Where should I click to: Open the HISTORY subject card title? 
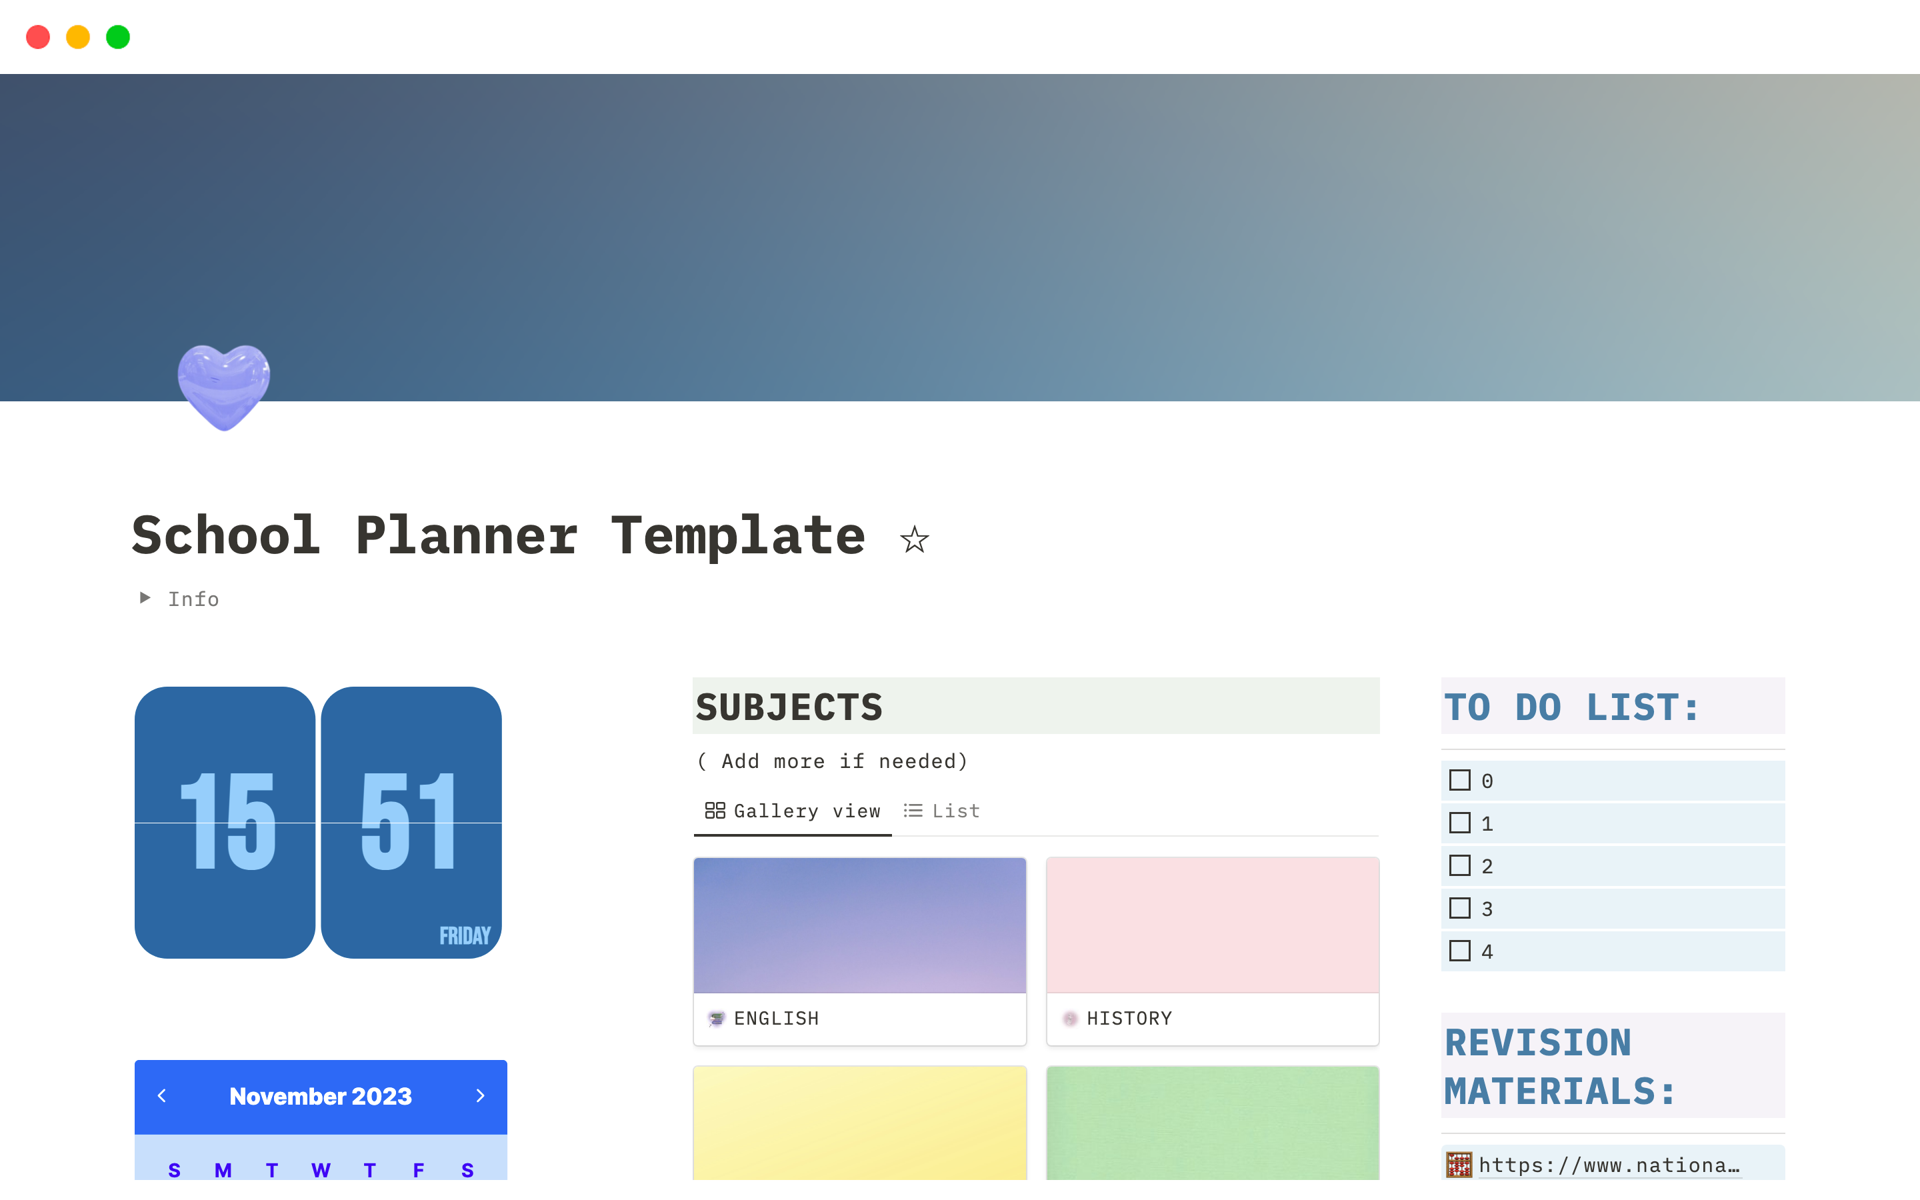click(1129, 1019)
